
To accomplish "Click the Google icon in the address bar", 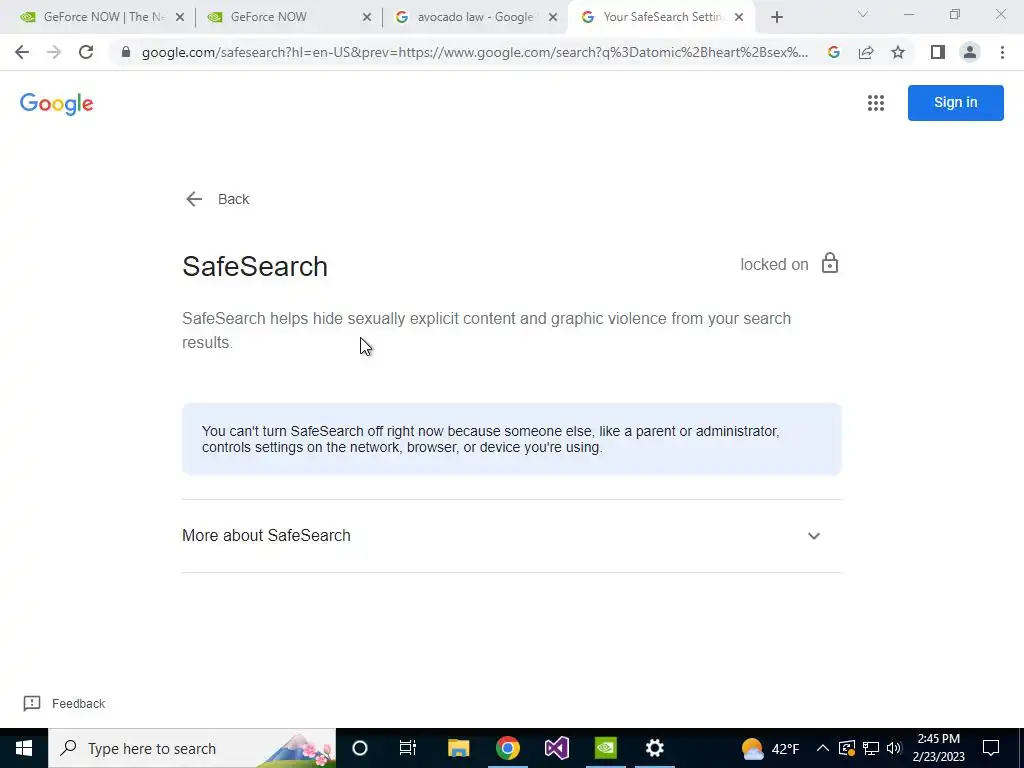I will pos(833,52).
